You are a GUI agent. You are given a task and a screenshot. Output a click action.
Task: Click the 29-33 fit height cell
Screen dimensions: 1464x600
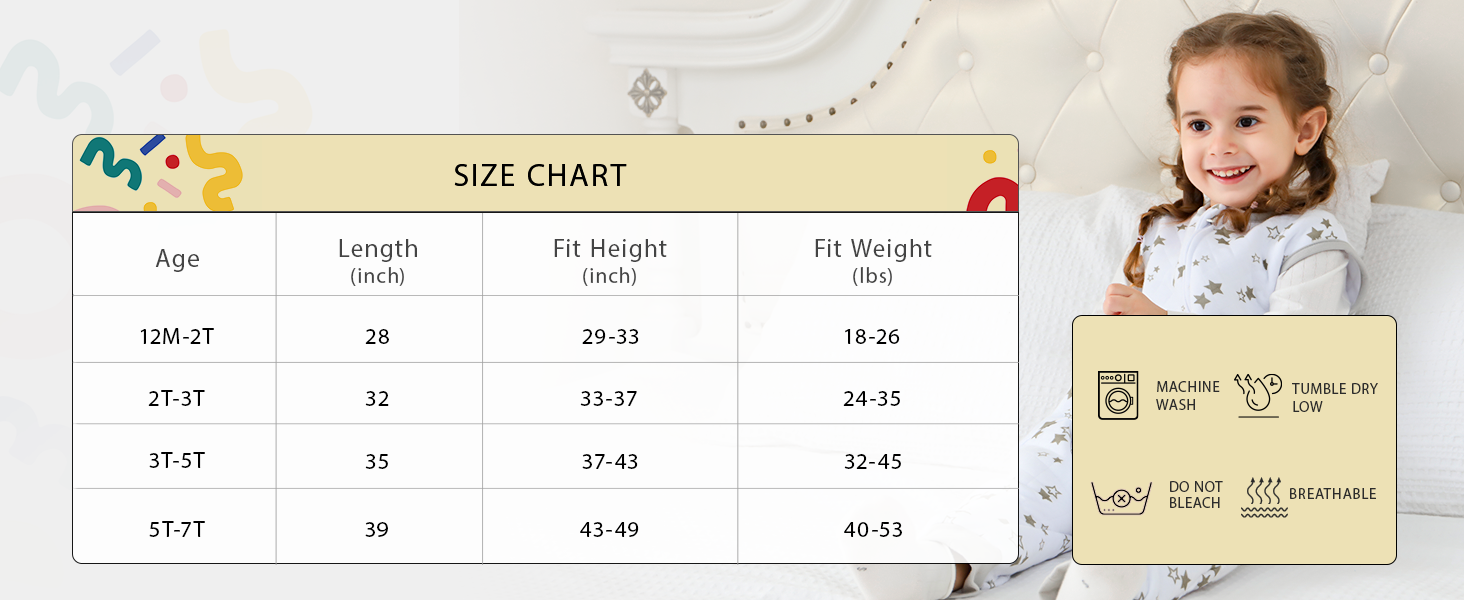click(609, 337)
